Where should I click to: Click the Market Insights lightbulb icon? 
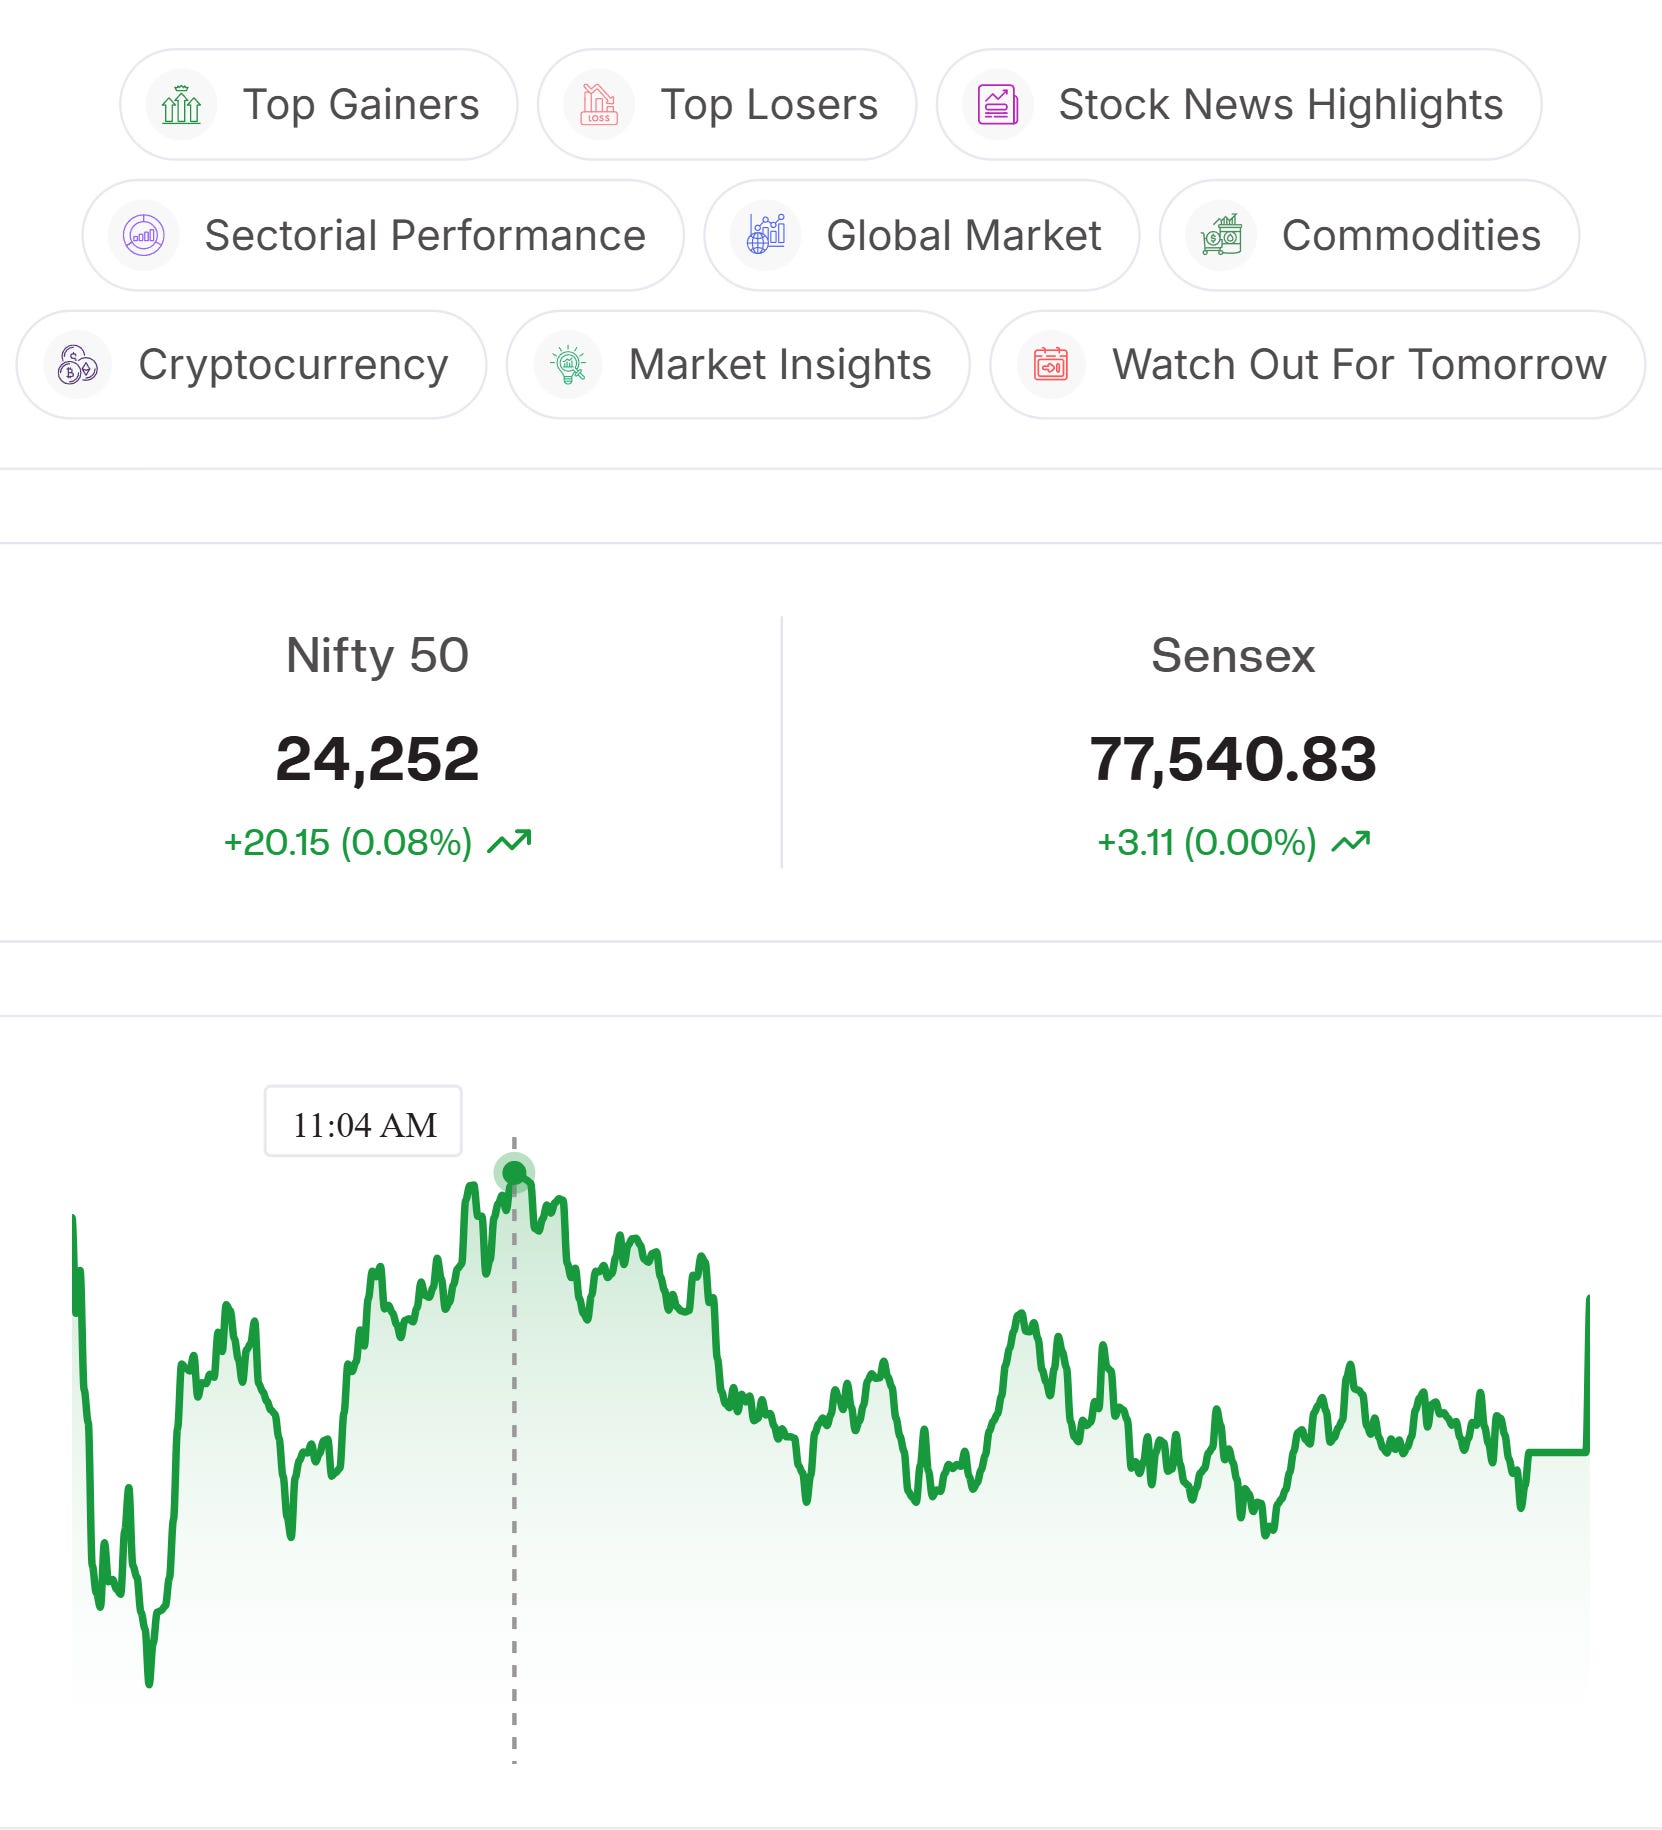tap(568, 365)
